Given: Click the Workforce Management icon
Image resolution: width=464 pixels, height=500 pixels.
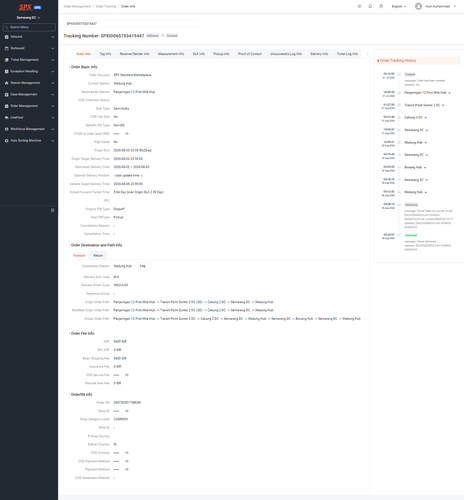Looking at the screenshot, I should pyautogui.click(x=7, y=129).
